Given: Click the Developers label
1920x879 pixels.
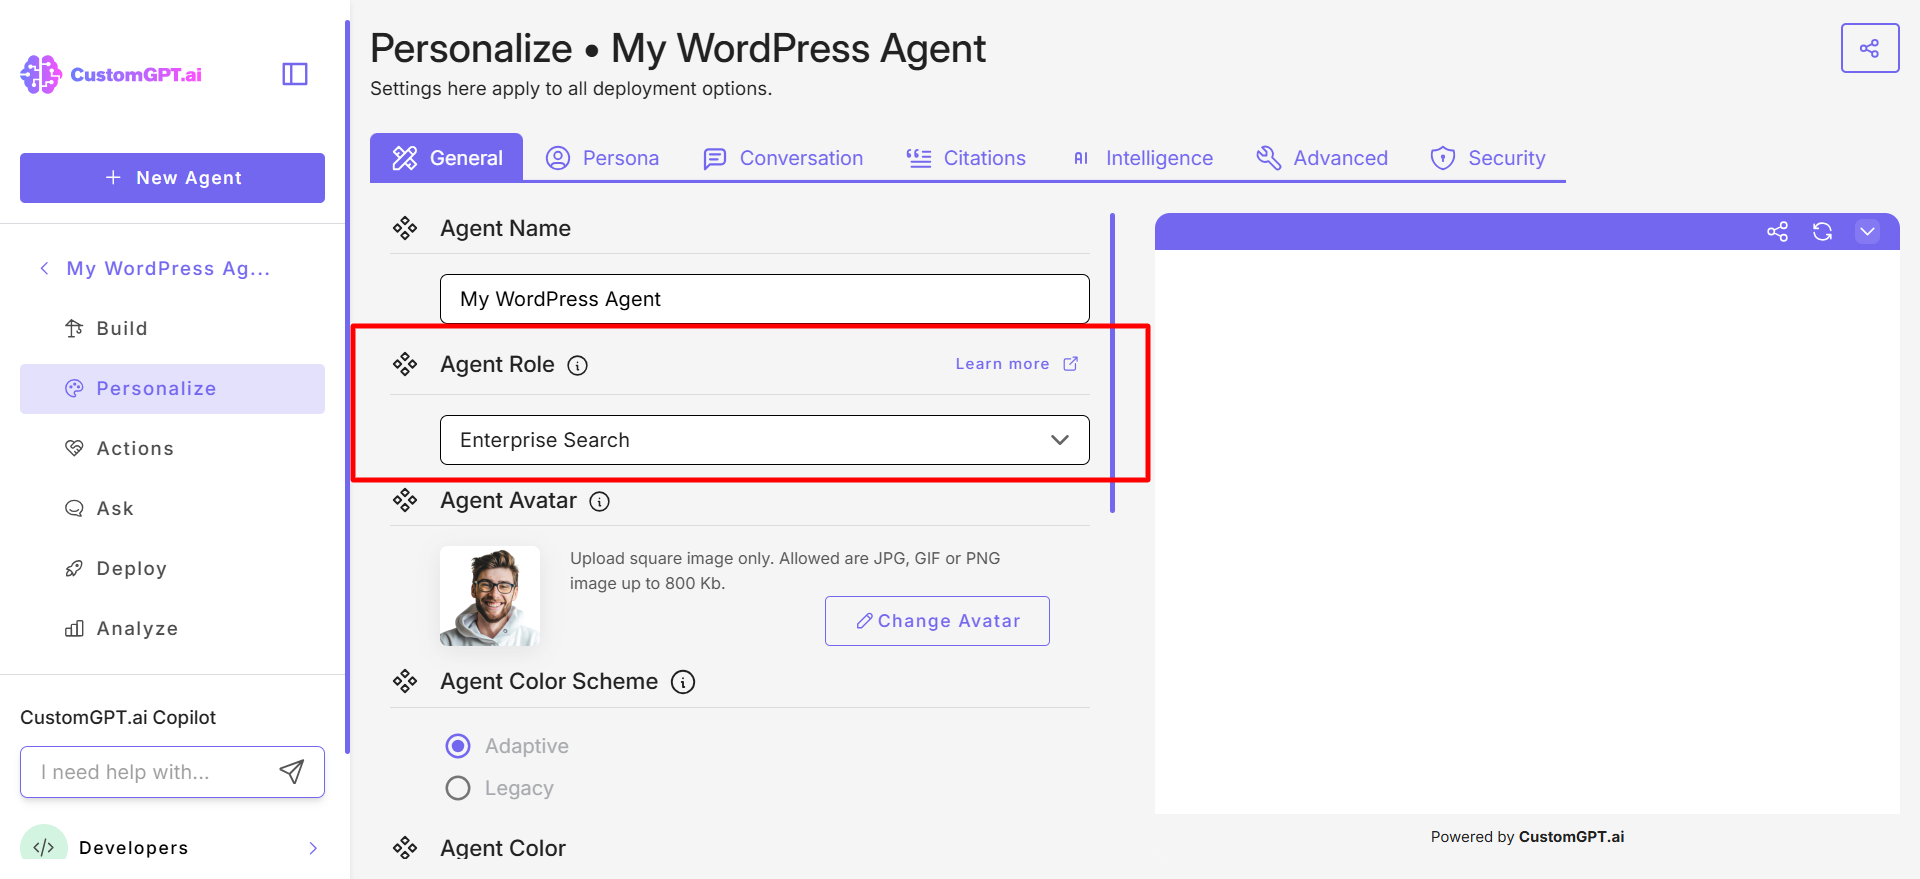Looking at the screenshot, I should pos(134,848).
